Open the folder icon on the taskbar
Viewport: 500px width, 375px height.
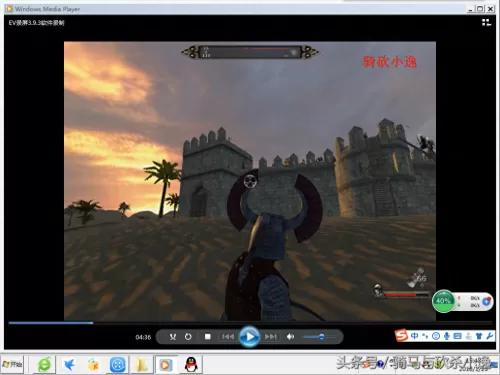[x=141, y=365]
